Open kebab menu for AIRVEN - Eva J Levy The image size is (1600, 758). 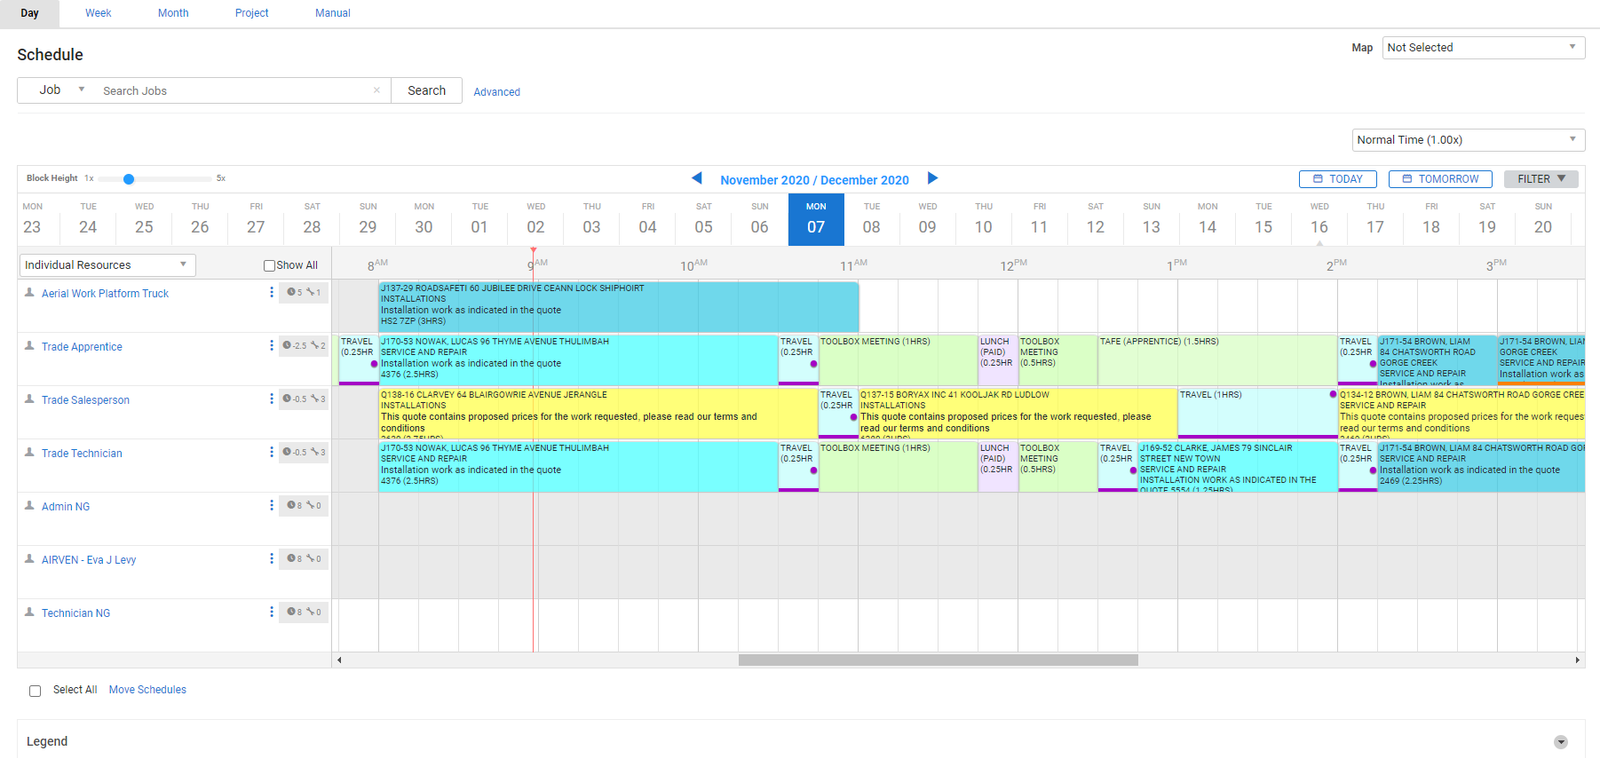271,558
